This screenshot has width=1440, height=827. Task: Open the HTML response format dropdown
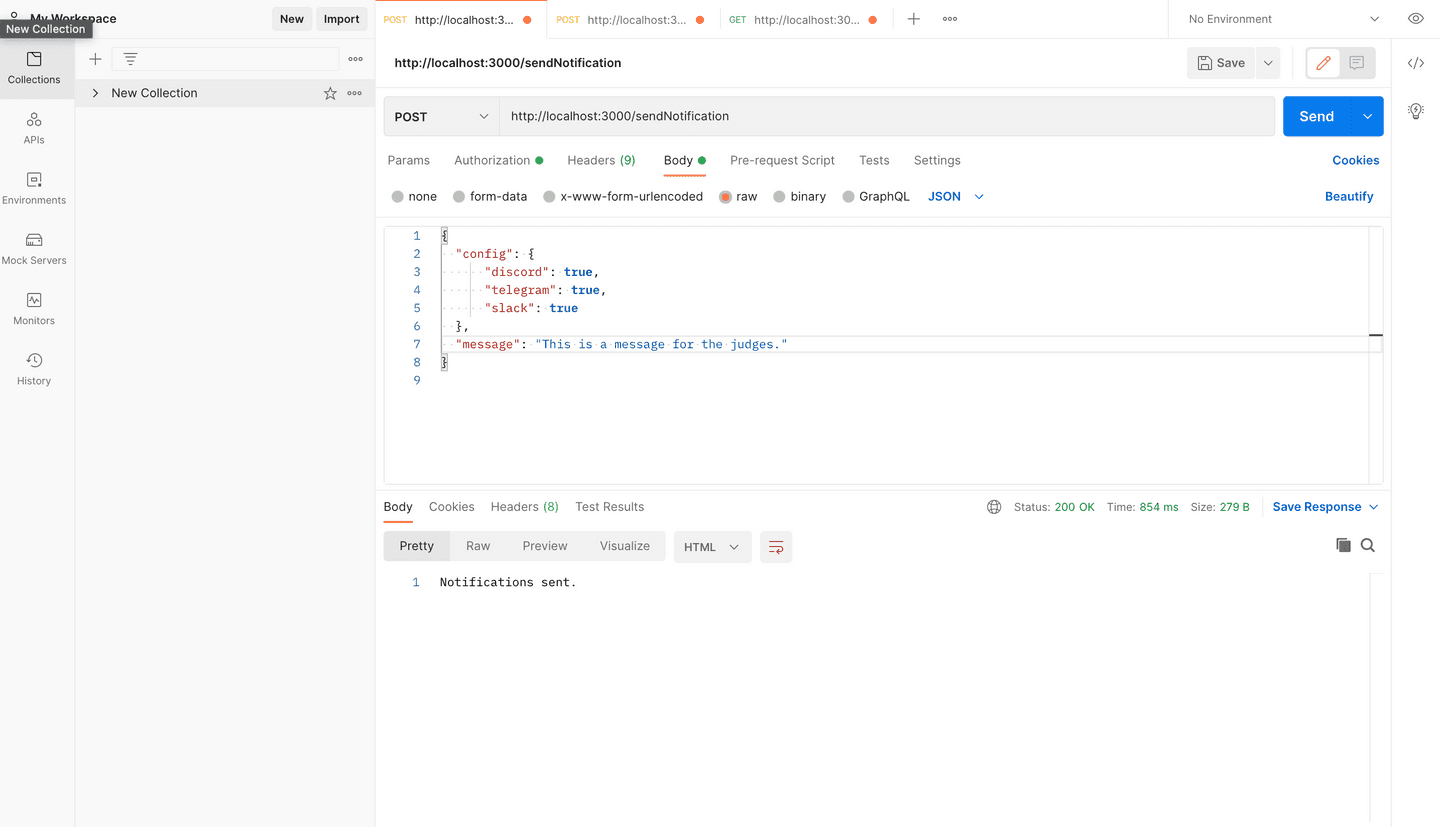point(712,547)
